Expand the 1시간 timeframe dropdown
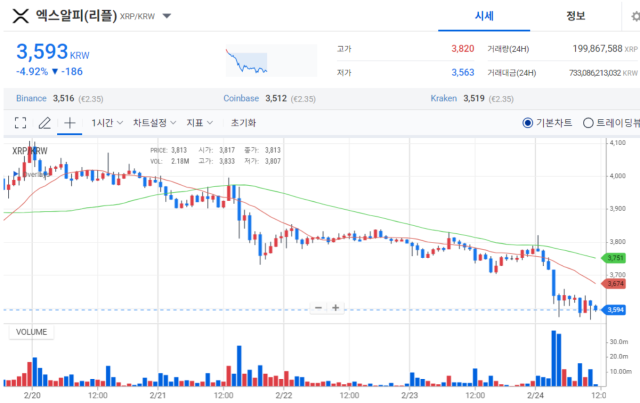Viewport: 640px width, 403px height. click(107, 123)
